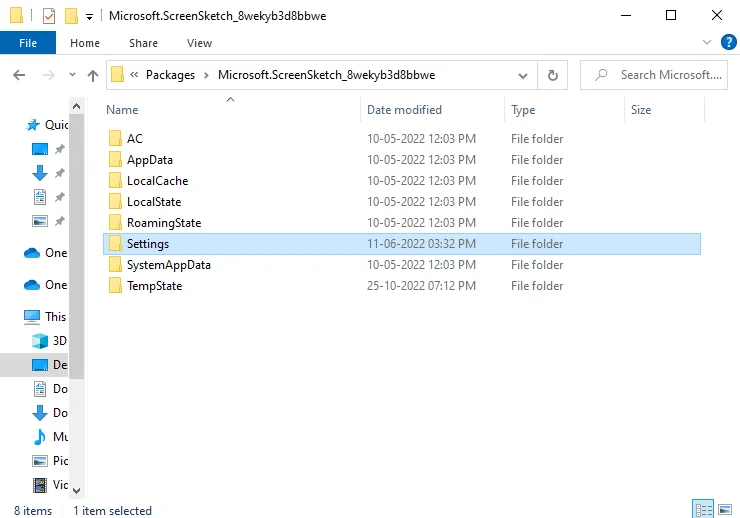Select the RoamingState folder
740x518 pixels.
pos(402,223)
